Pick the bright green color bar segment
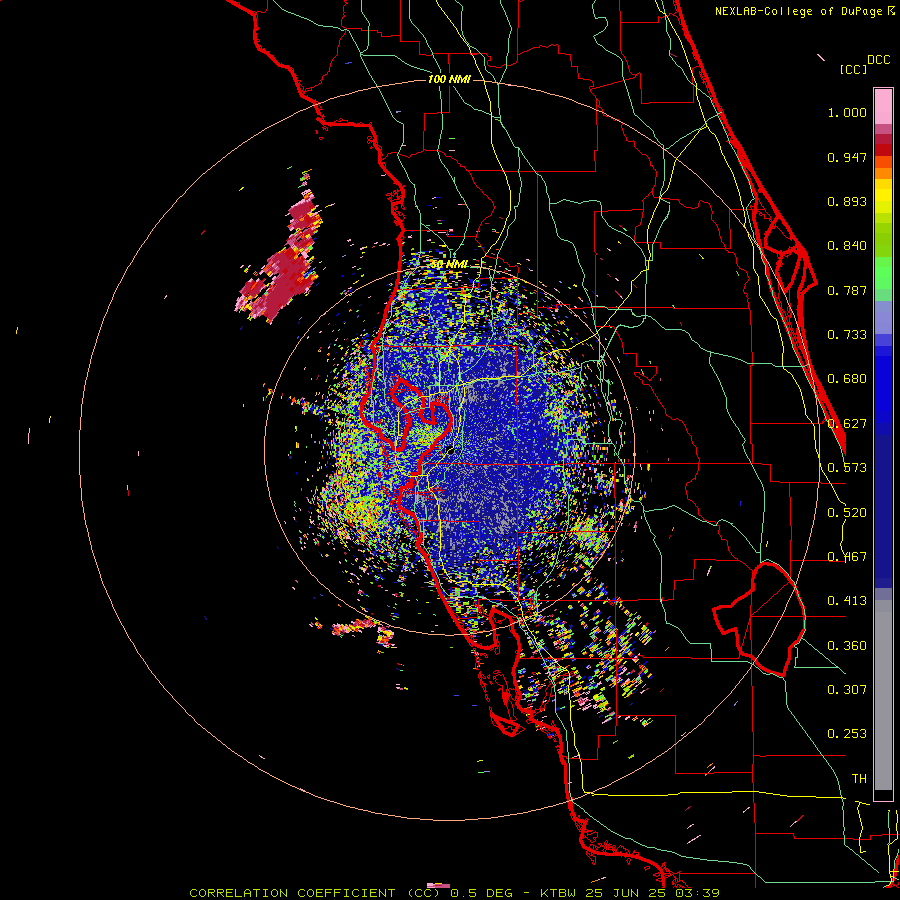900x900 pixels. [x=883, y=273]
